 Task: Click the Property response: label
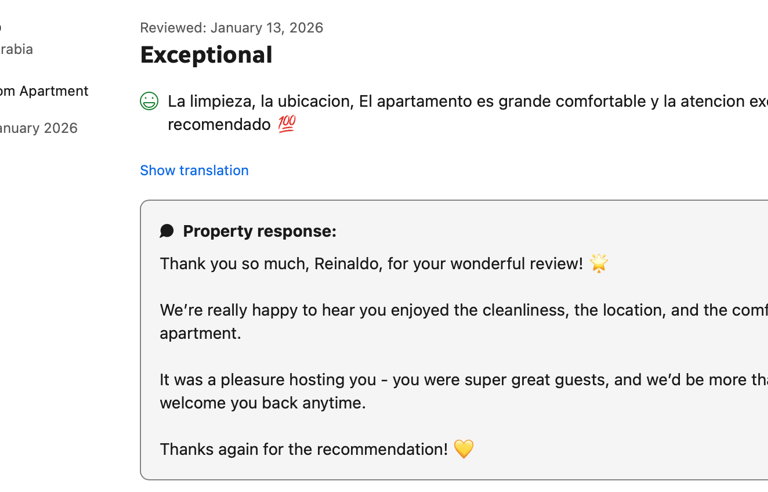[259, 231]
